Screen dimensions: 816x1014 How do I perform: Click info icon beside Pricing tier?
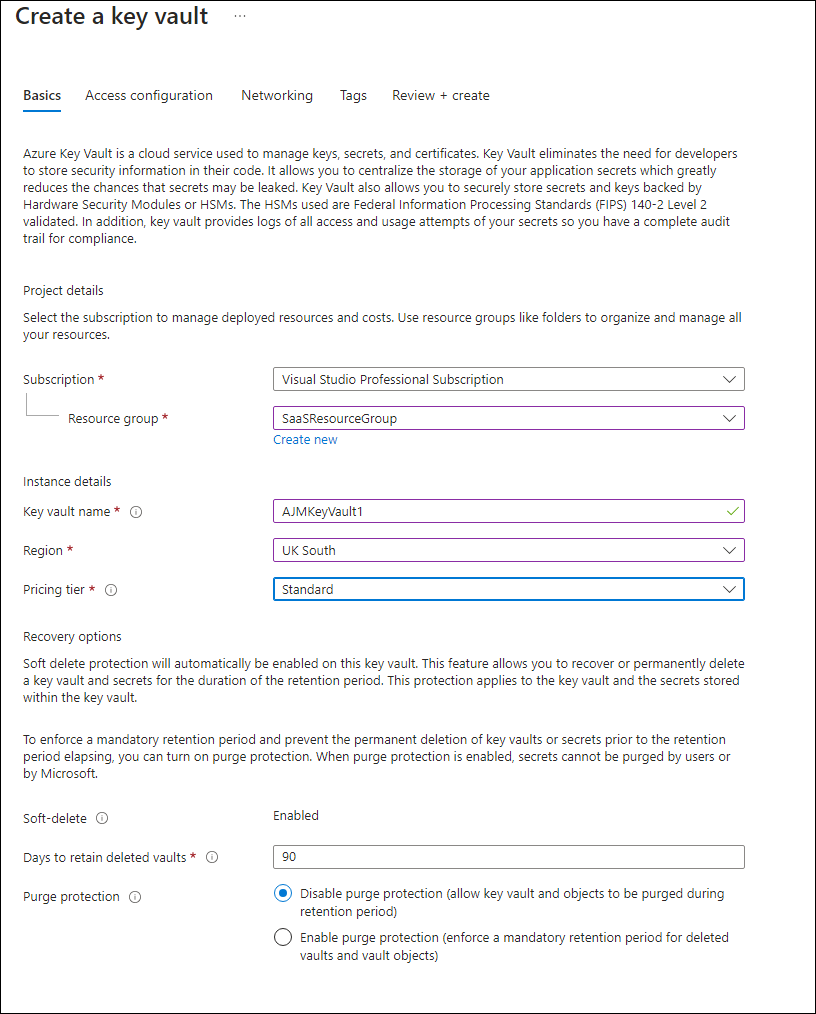coord(111,590)
